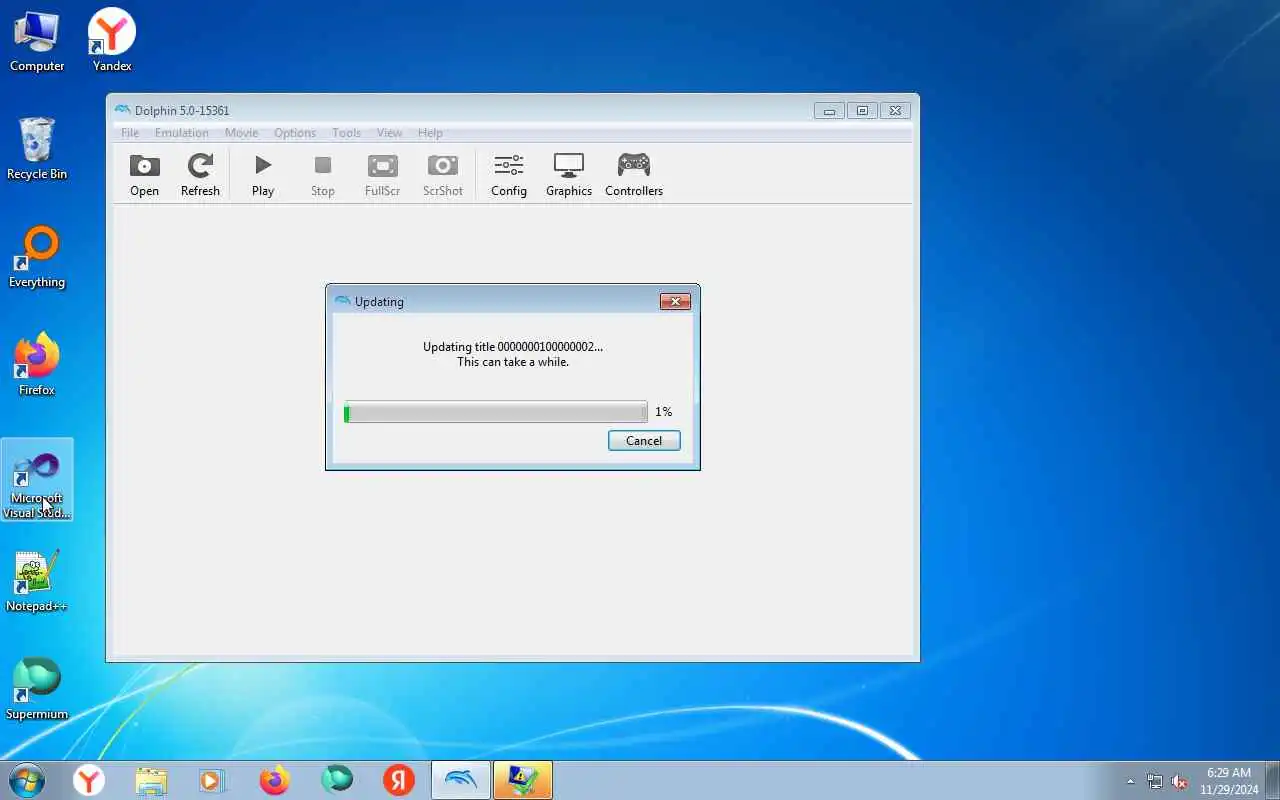The height and width of the screenshot is (800, 1280).
Task: Click the Supermium taskbar icon
Action: tap(337, 780)
